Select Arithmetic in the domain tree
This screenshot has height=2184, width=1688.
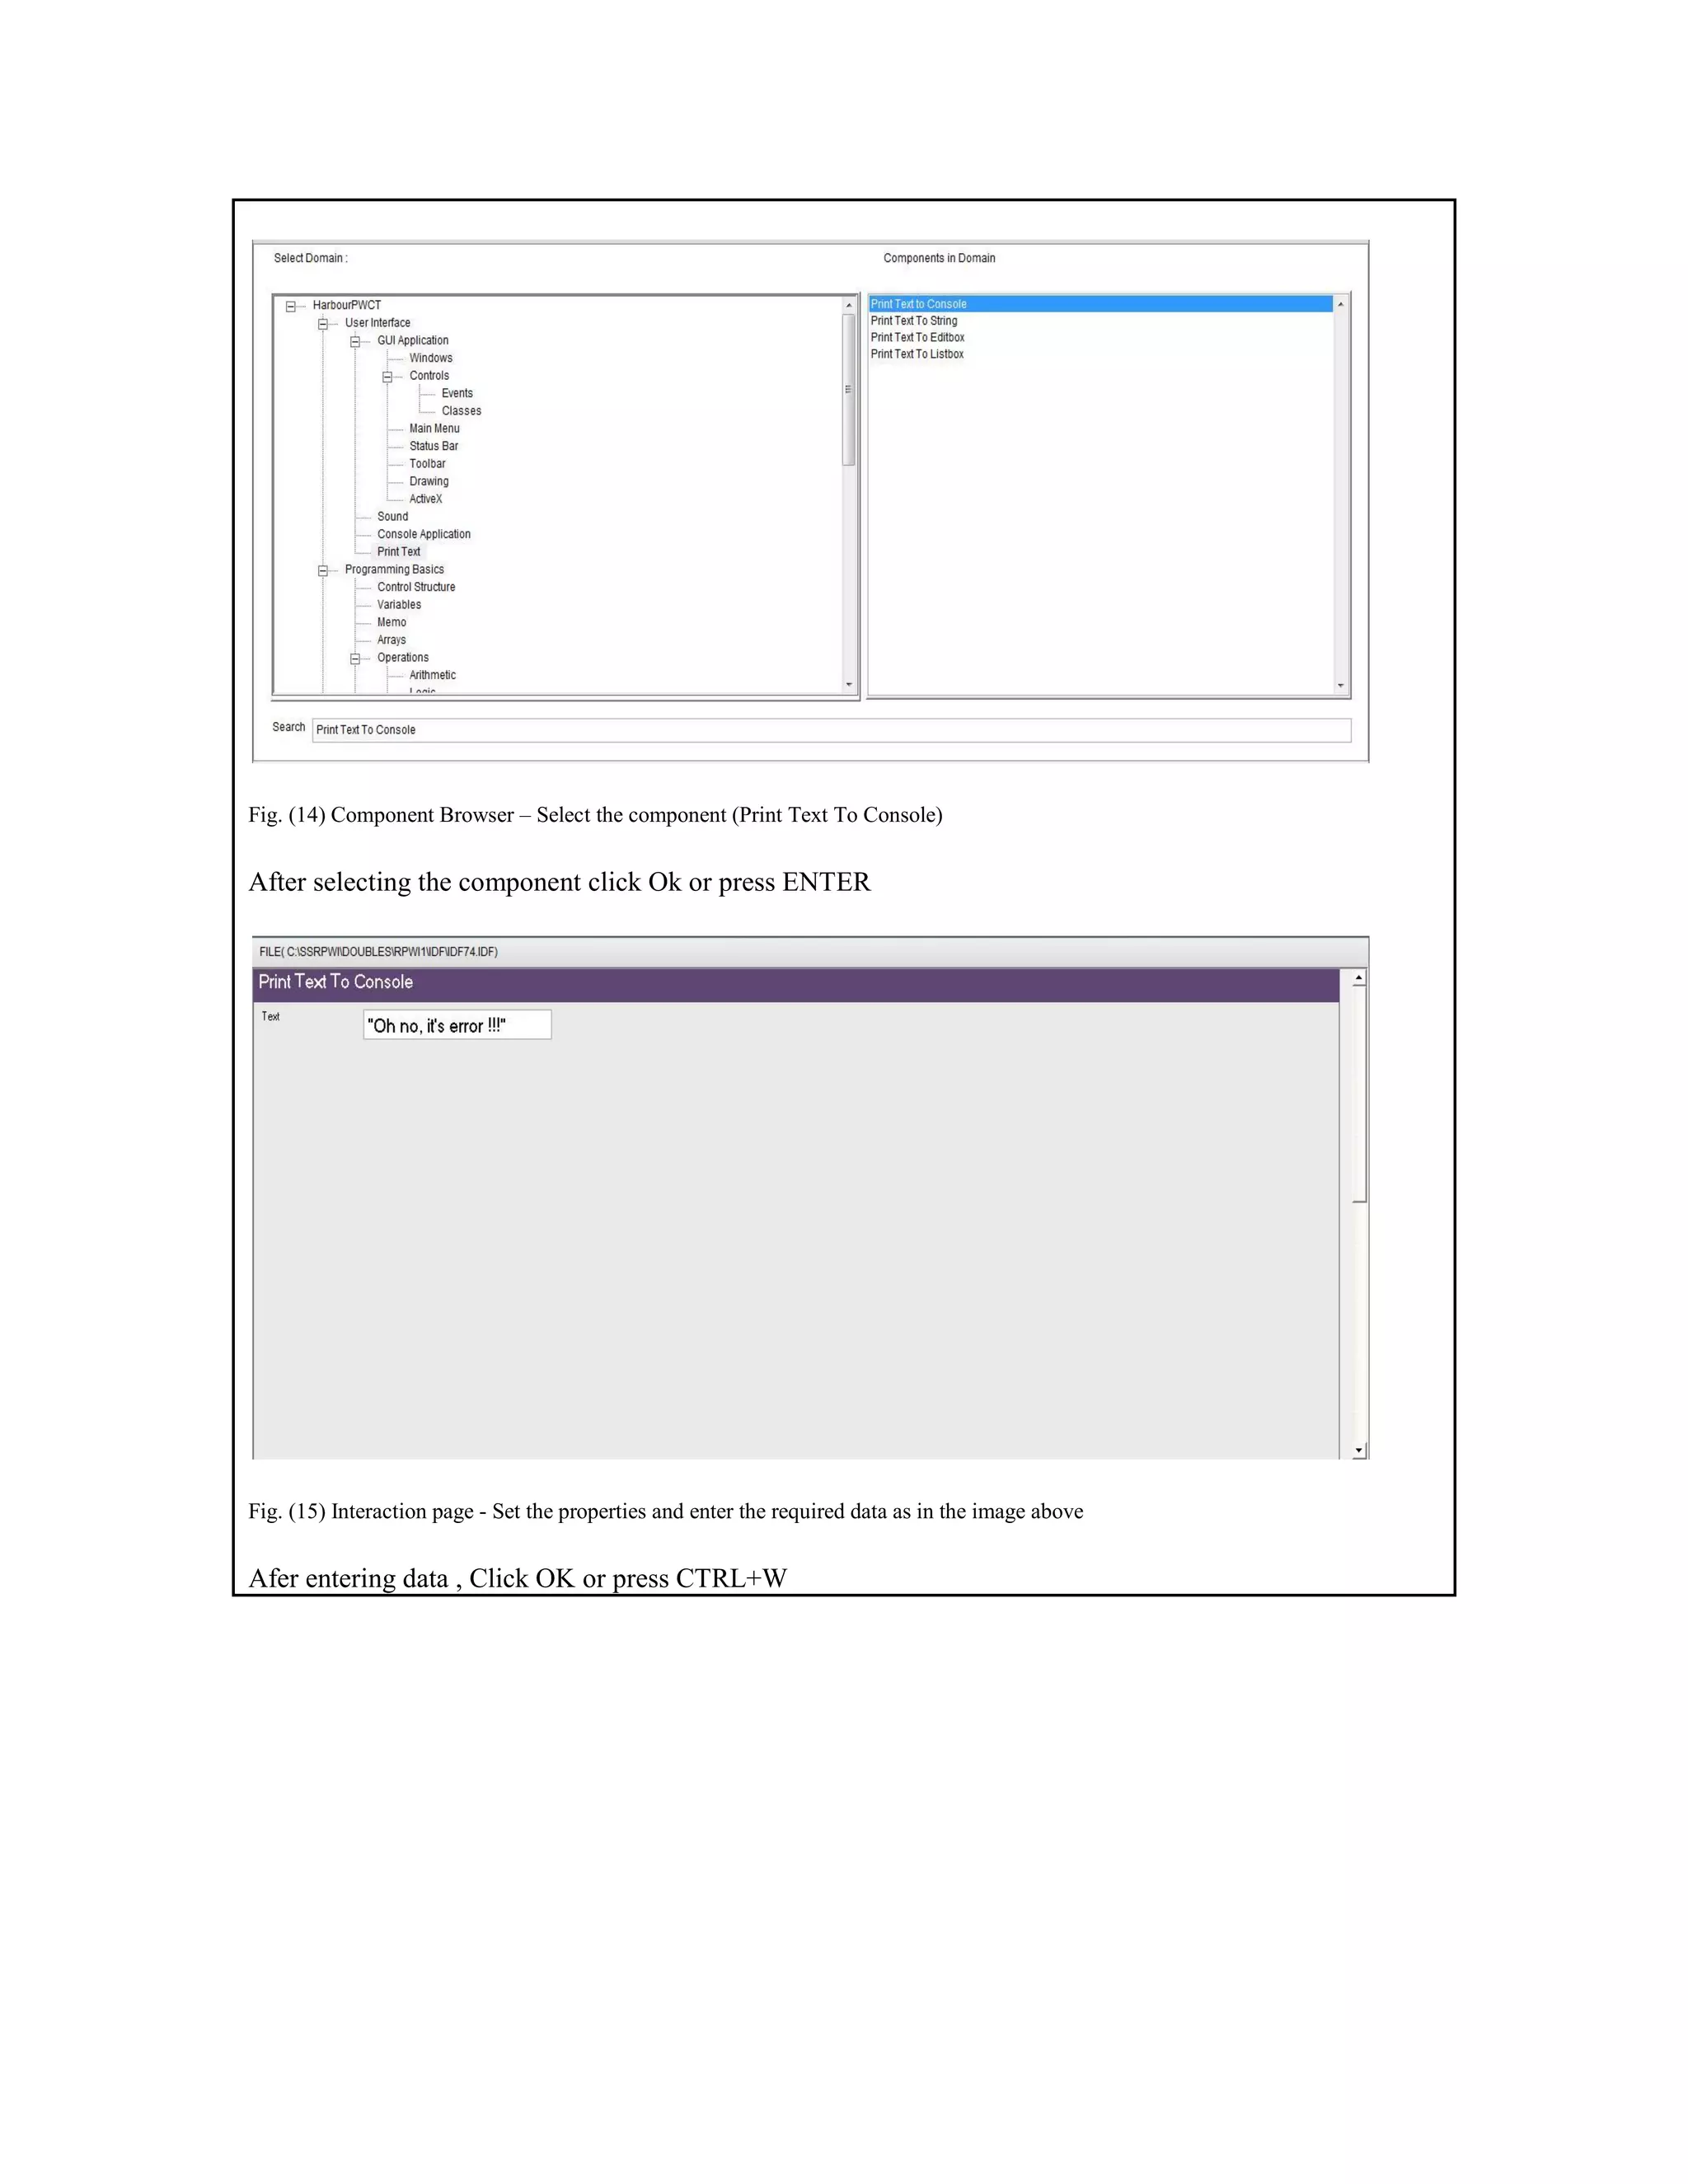click(x=432, y=675)
